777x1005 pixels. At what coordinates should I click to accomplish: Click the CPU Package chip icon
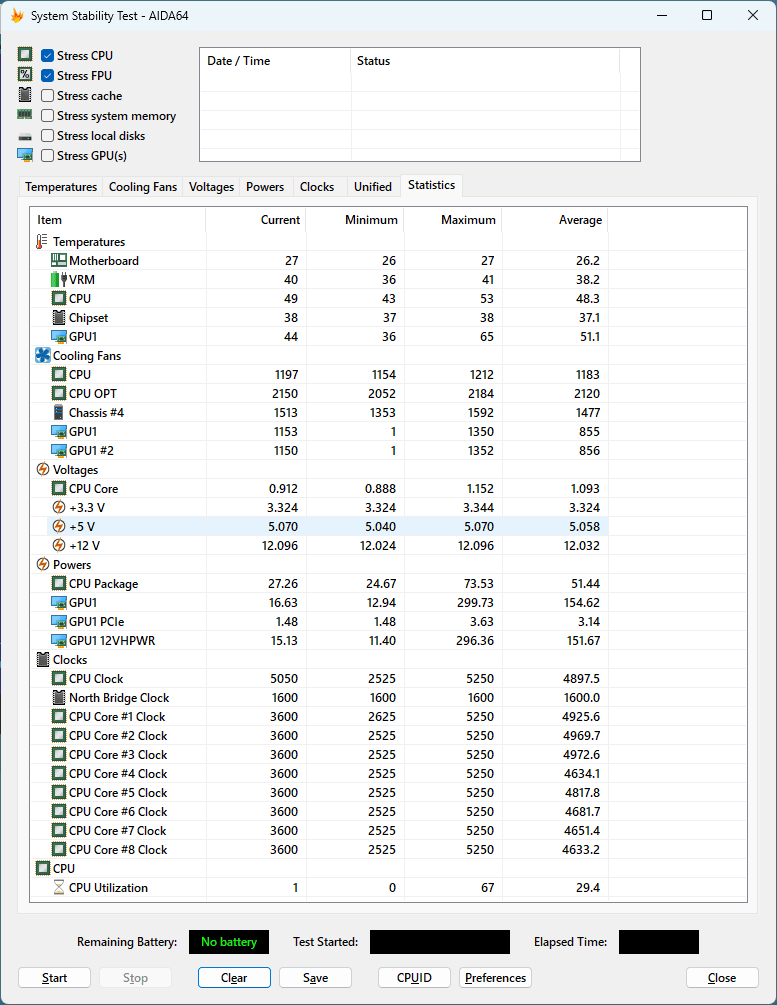point(59,583)
